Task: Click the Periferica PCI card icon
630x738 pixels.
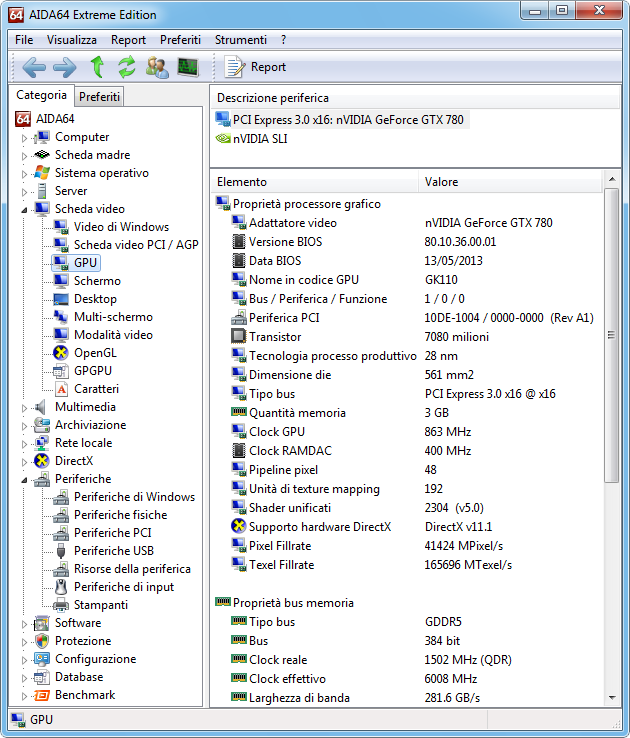Action: [239, 317]
